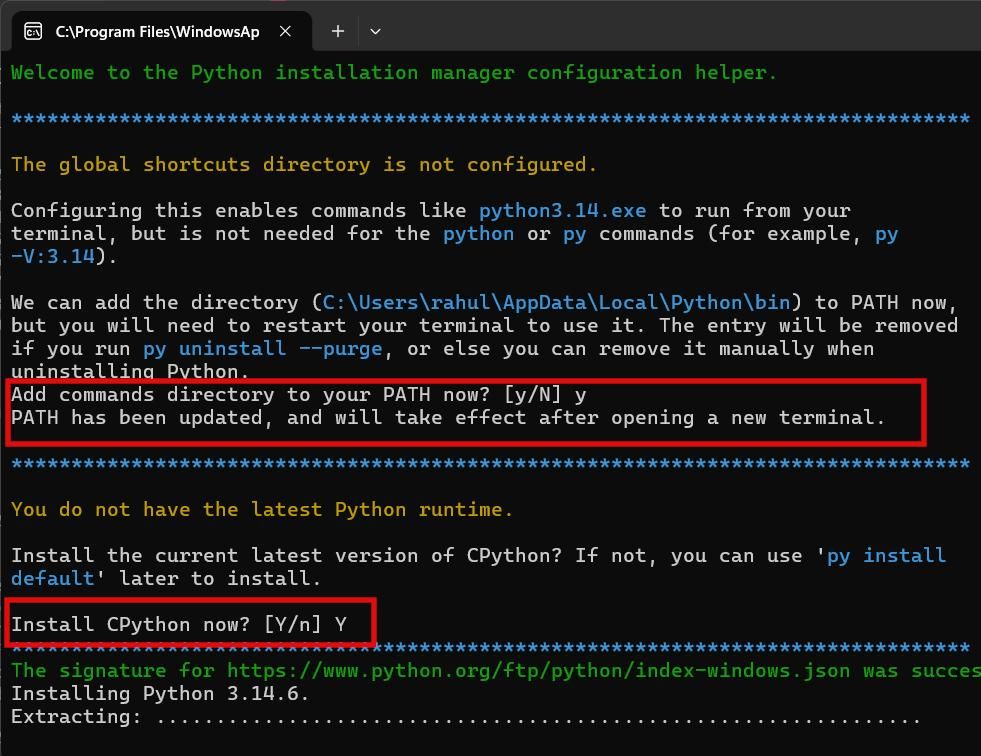This screenshot has height=756, width=981.
Task: Click the 'Extracting:' progress line
Action: (465, 717)
